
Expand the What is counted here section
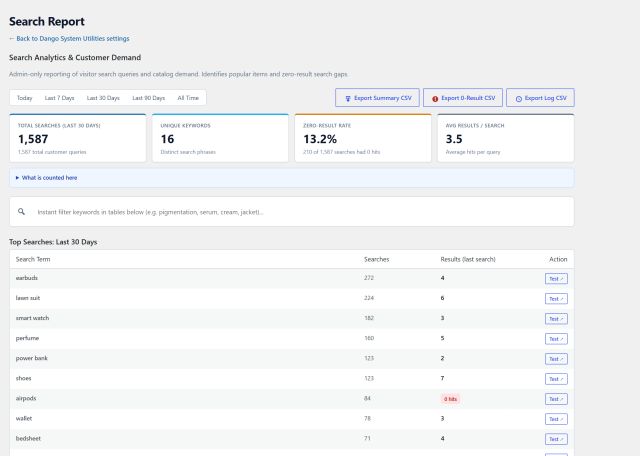click(x=47, y=178)
